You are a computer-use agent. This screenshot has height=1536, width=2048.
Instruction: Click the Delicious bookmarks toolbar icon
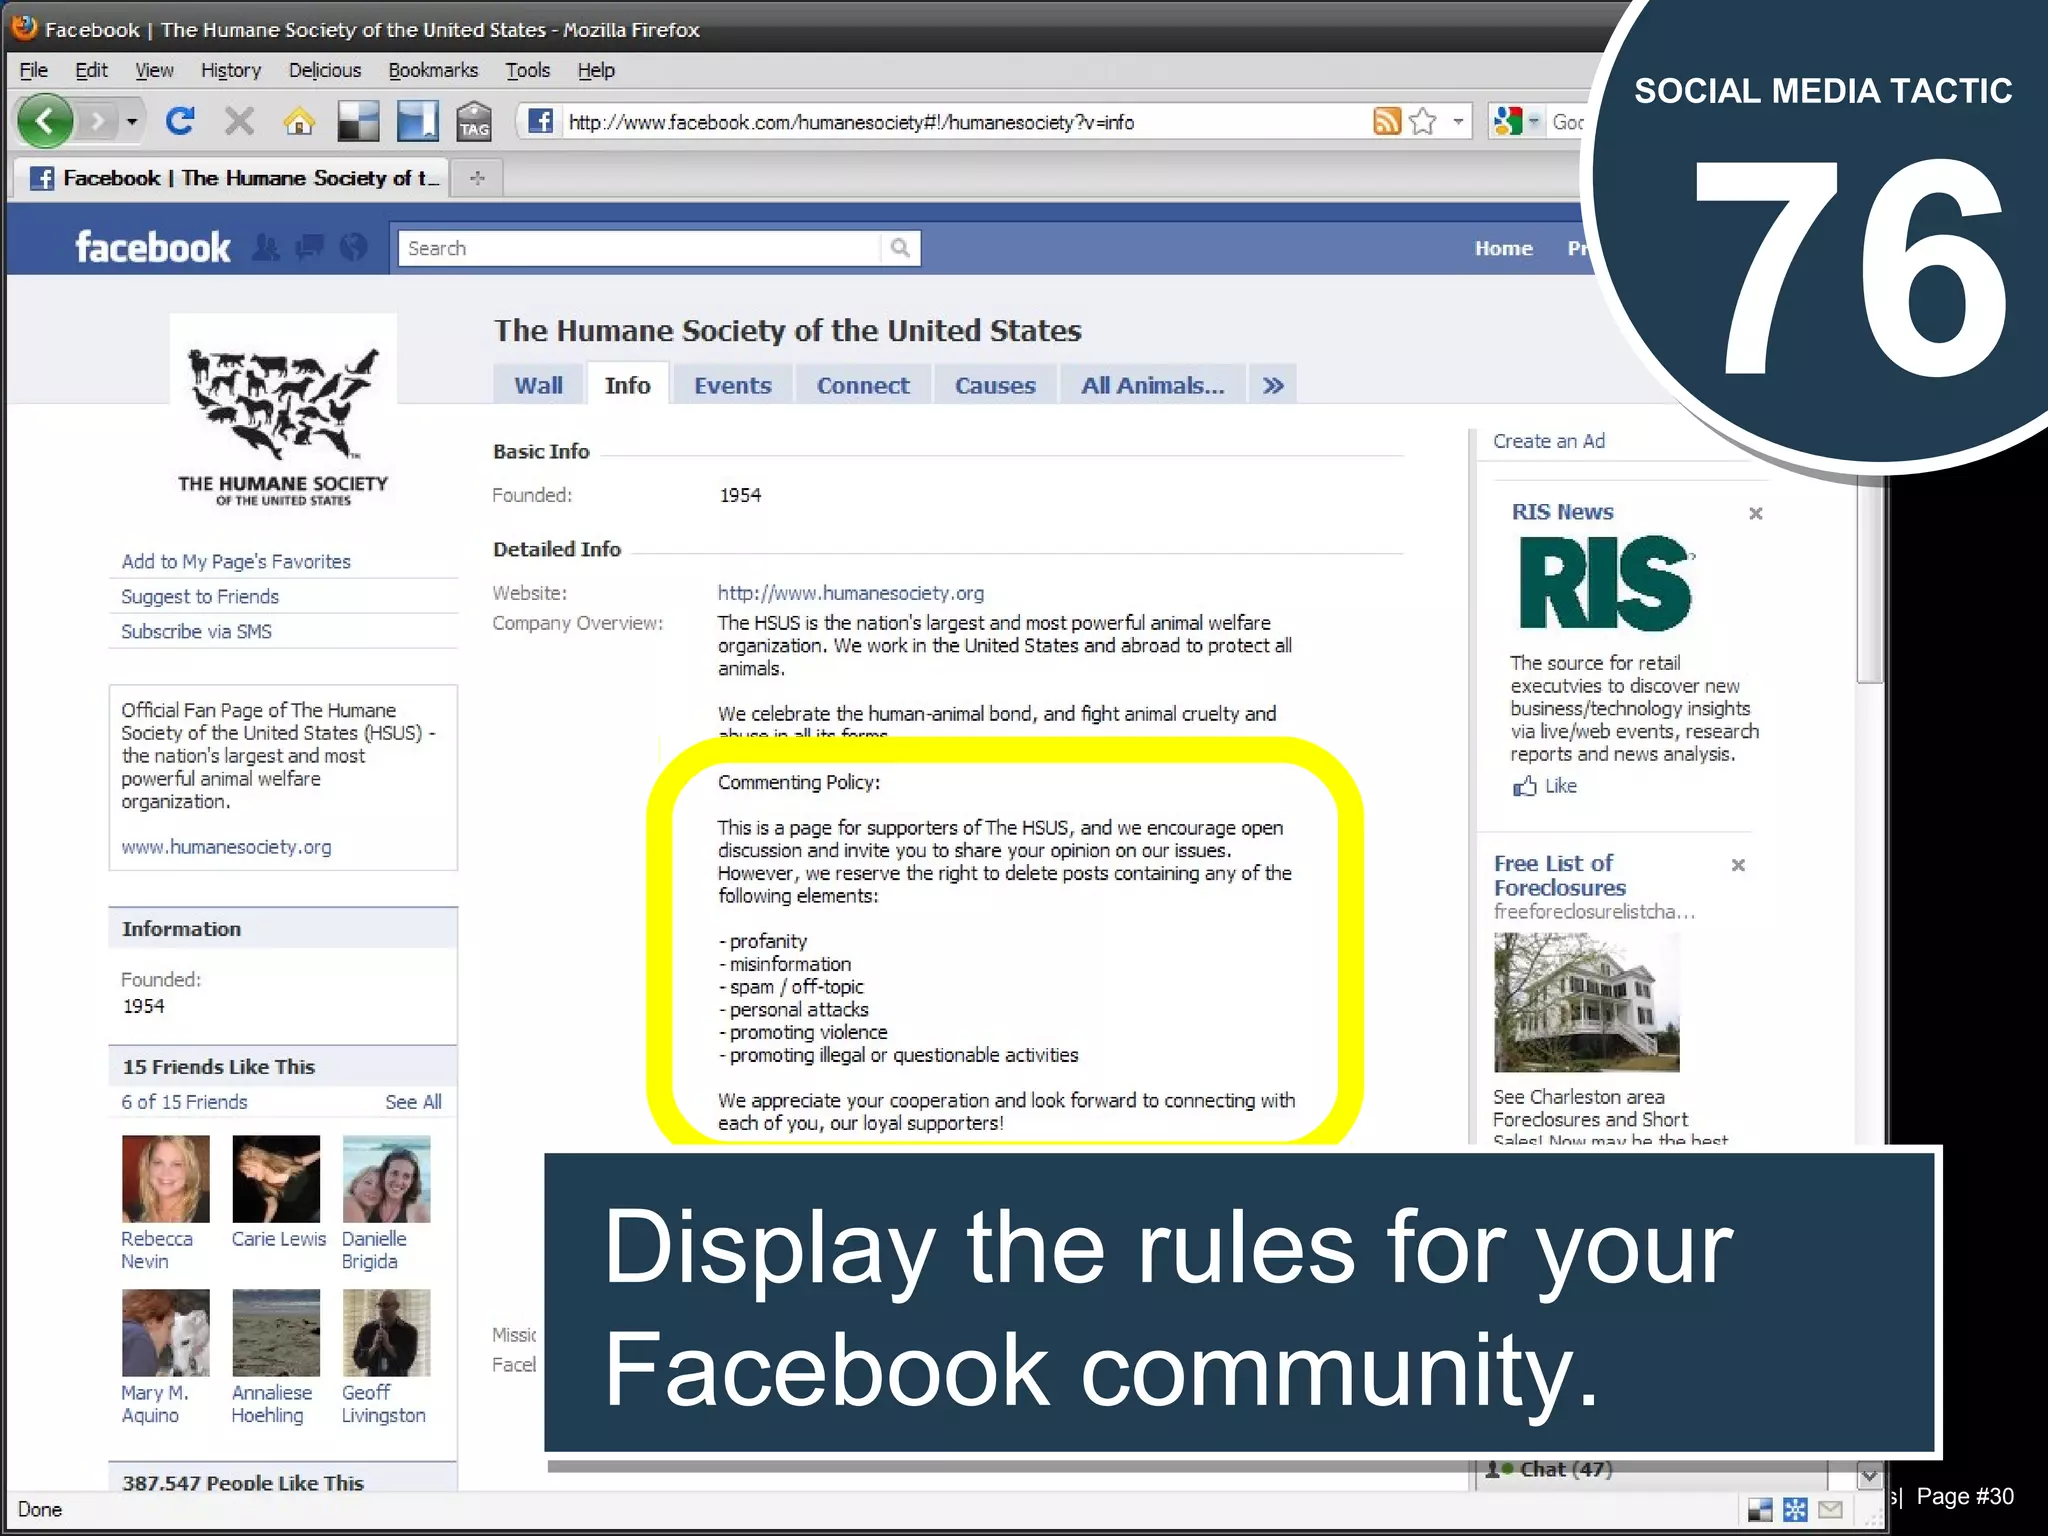click(358, 122)
